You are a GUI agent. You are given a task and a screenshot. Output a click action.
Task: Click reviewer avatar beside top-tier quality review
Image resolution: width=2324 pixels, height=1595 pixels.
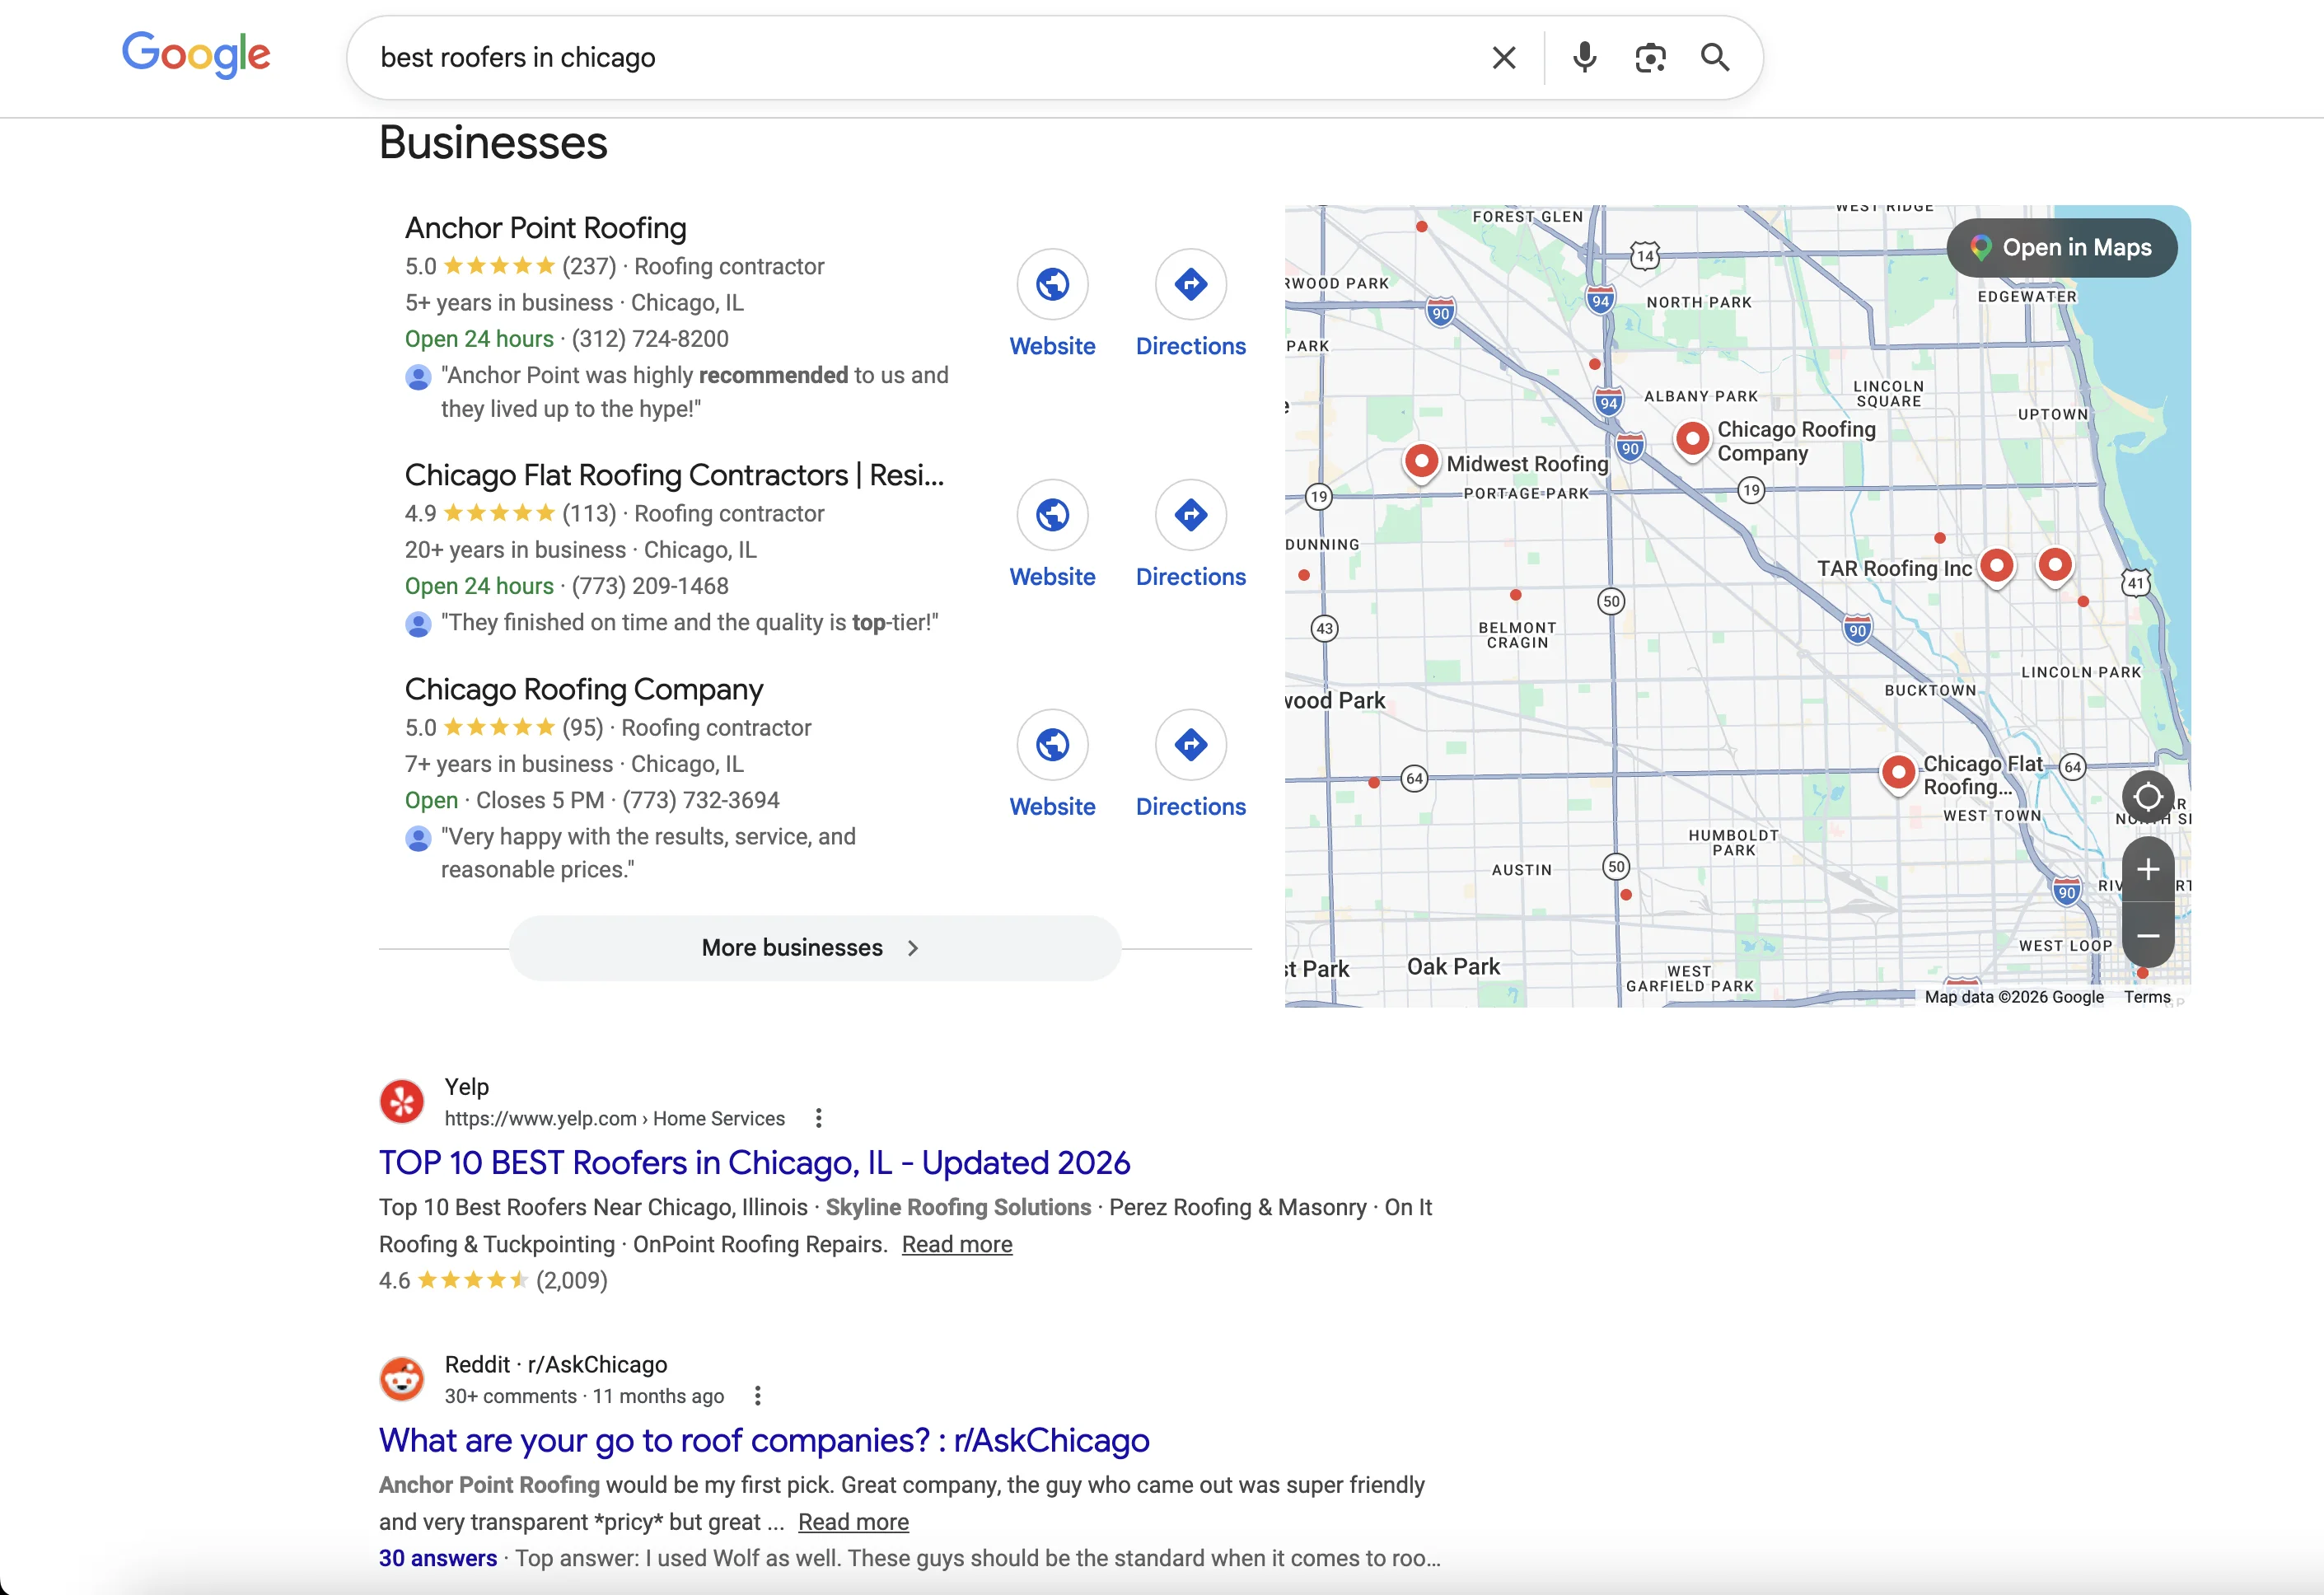[x=418, y=624]
